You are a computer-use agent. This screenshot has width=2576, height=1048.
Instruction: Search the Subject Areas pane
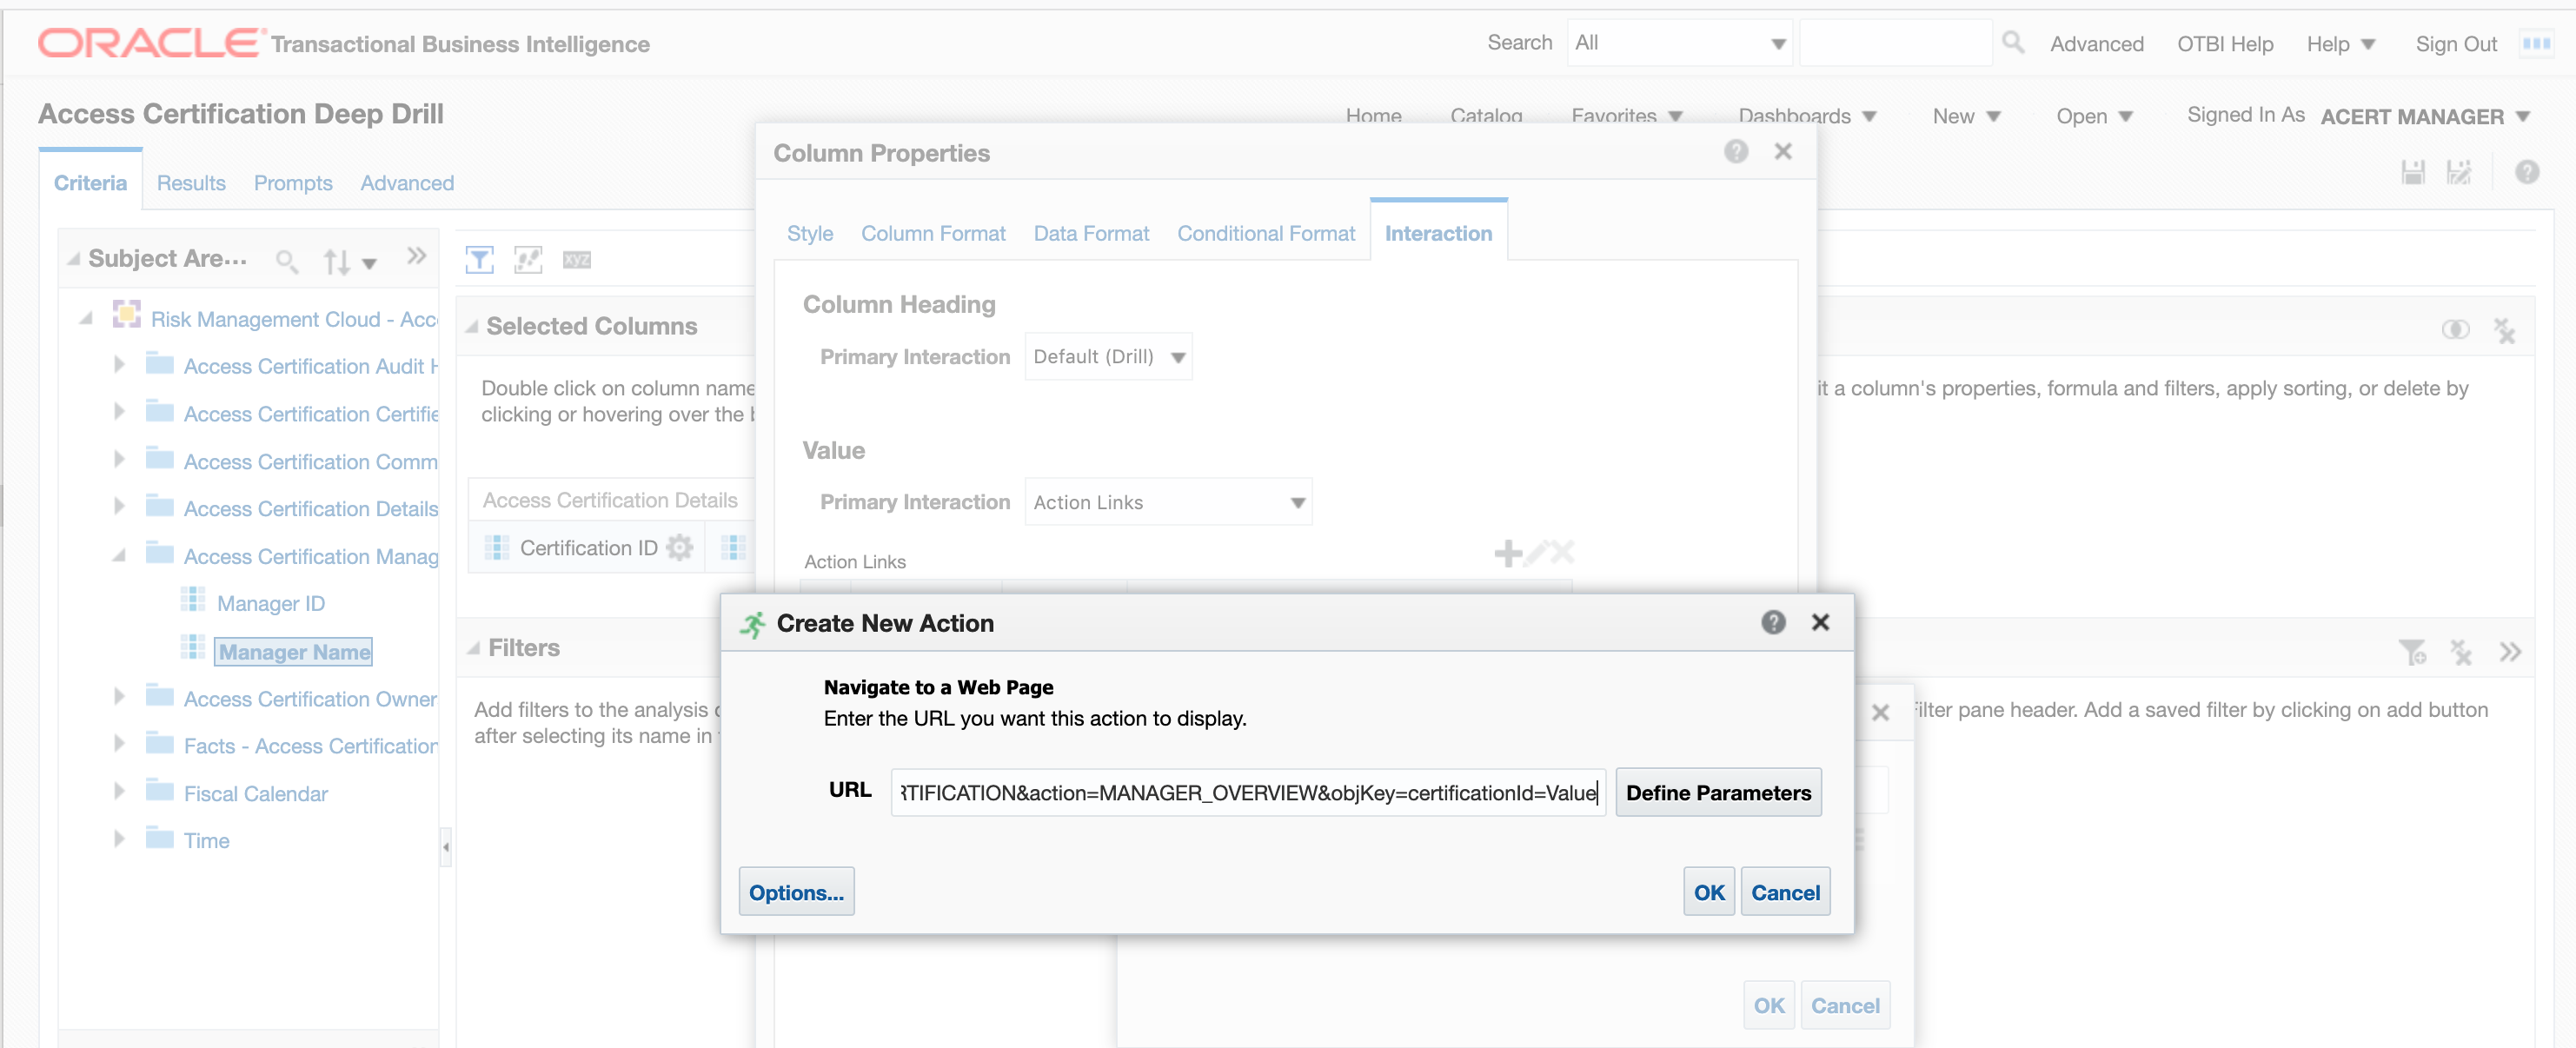pyautogui.click(x=286, y=261)
